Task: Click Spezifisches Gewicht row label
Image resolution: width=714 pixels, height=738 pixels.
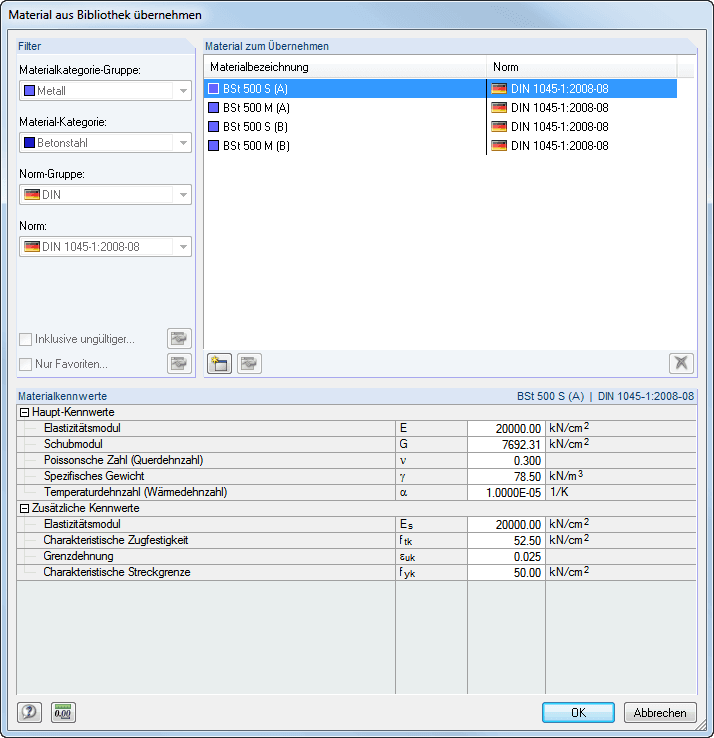Action: [x=94, y=476]
